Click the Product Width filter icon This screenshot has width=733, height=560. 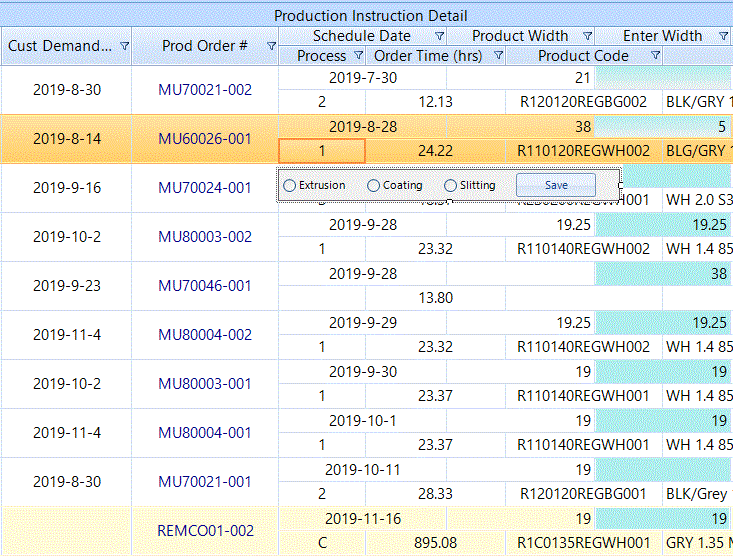click(x=587, y=36)
